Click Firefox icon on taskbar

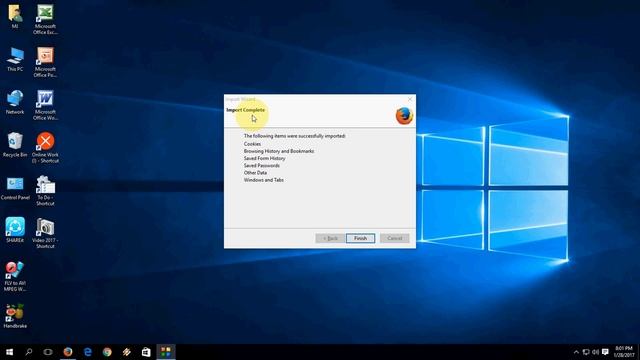click(68, 352)
